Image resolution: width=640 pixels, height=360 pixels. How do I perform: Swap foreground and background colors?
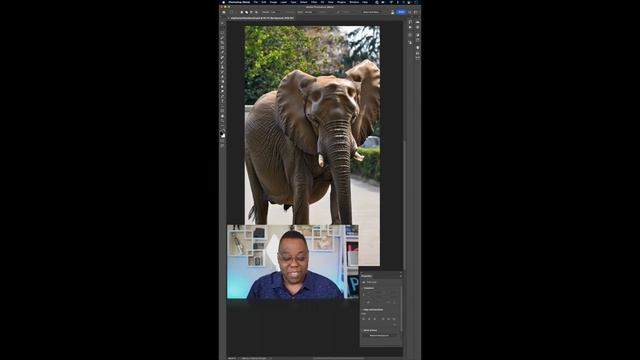224,131
